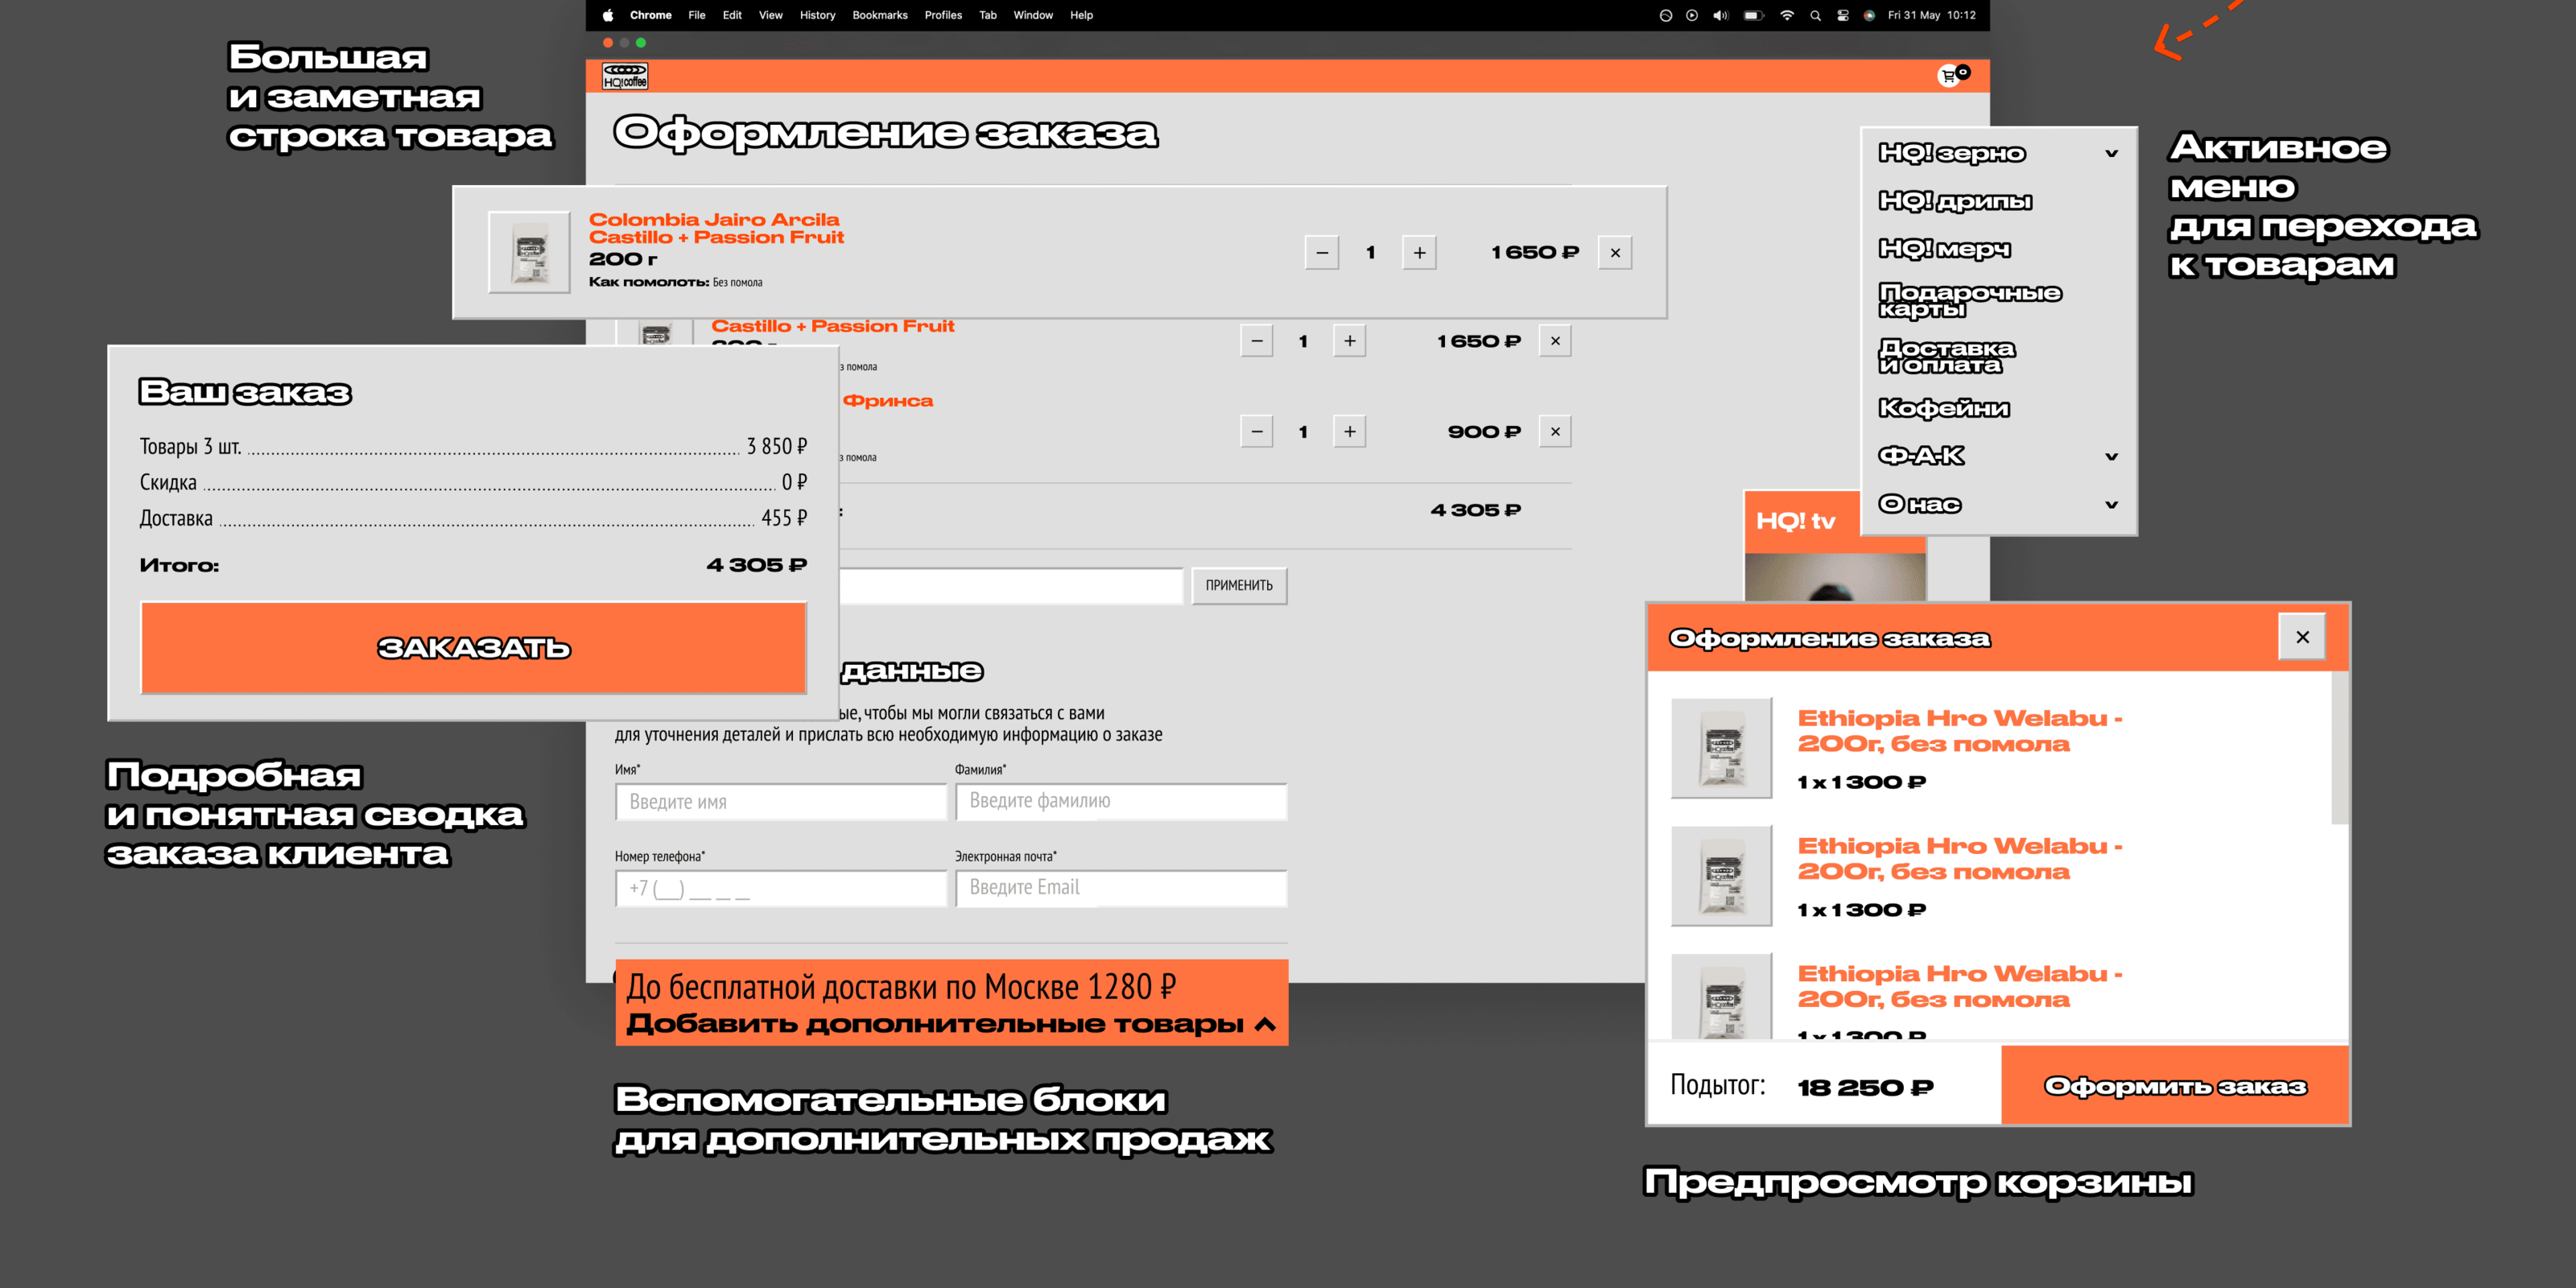Viewport: 2576px width, 1288px height.
Task: Decrease quantity in second 1650 ₽ row
Action: click(x=1257, y=341)
